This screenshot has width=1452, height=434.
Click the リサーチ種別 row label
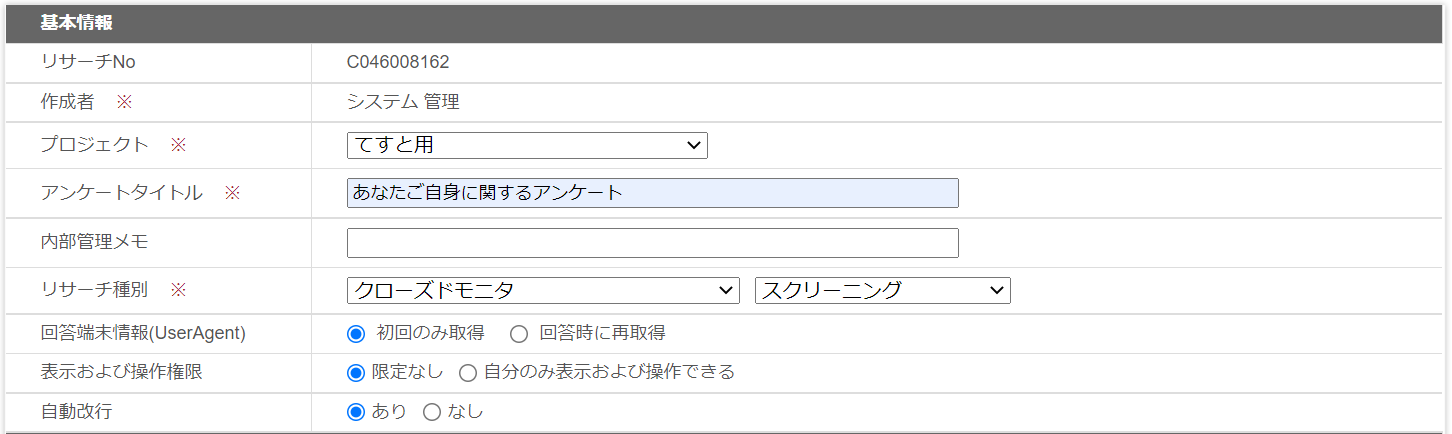pos(94,289)
